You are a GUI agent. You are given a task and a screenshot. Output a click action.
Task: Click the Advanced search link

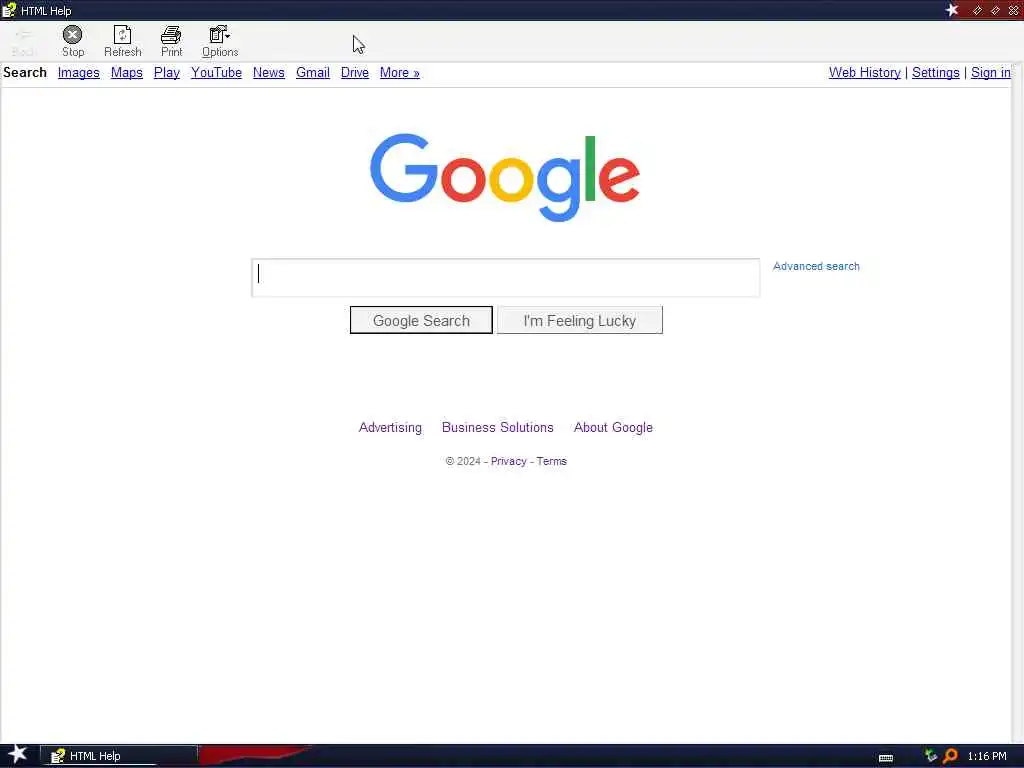click(816, 266)
